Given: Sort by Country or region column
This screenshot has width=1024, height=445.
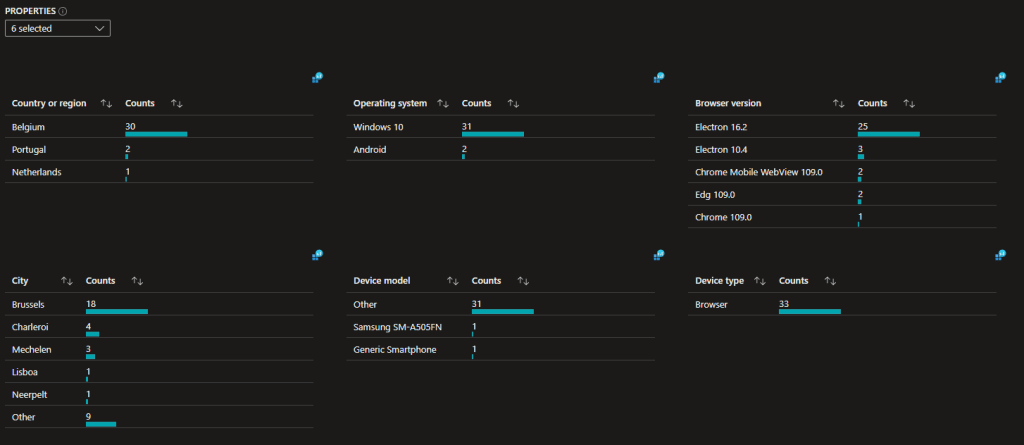Looking at the screenshot, I should point(106,103).
